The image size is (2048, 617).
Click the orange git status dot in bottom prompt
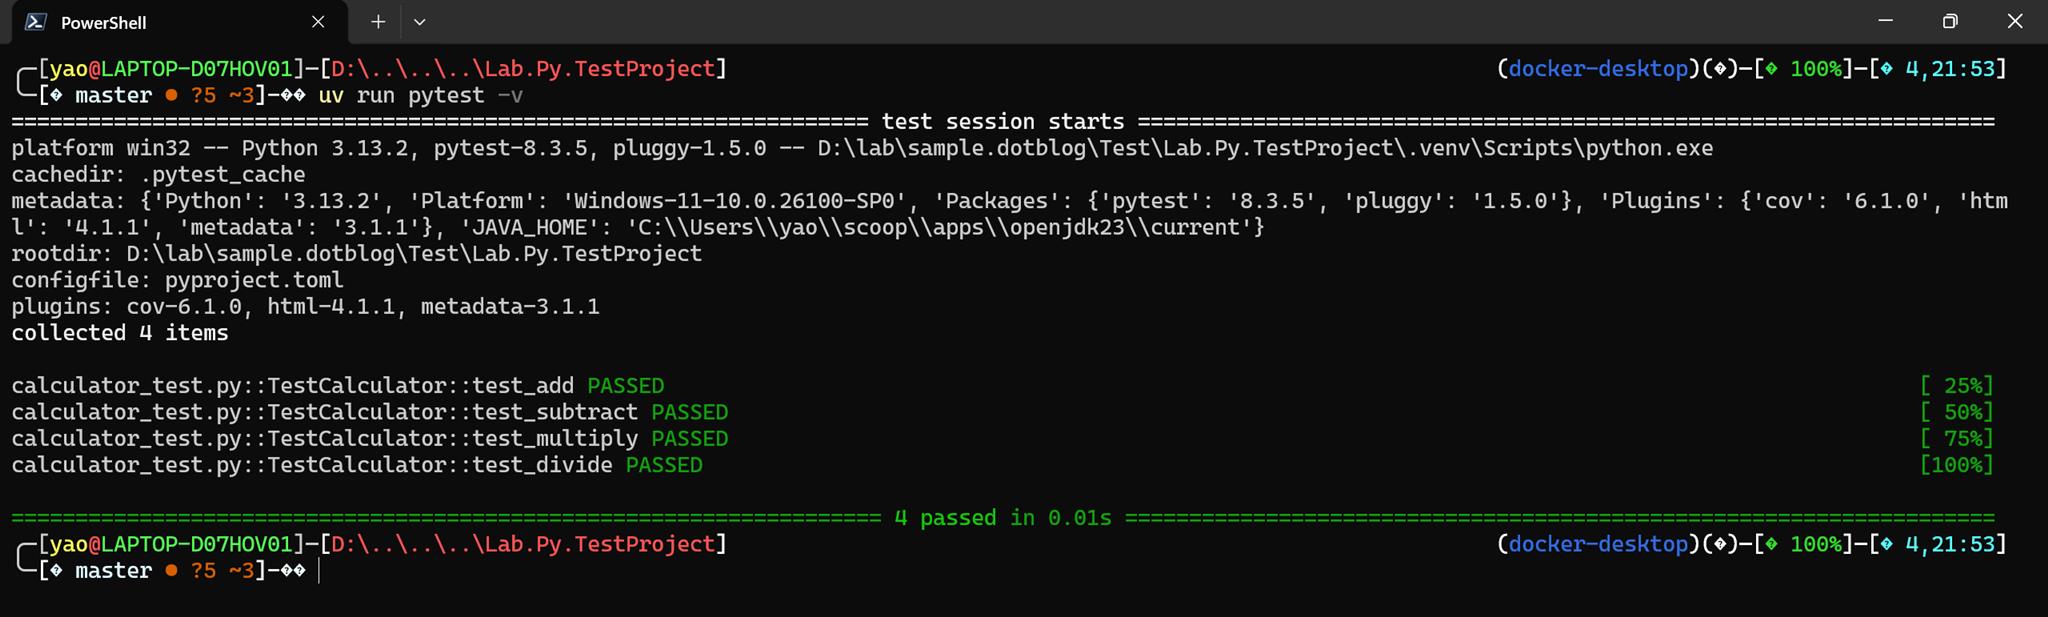pyautogui.click(x=171, y=571)
